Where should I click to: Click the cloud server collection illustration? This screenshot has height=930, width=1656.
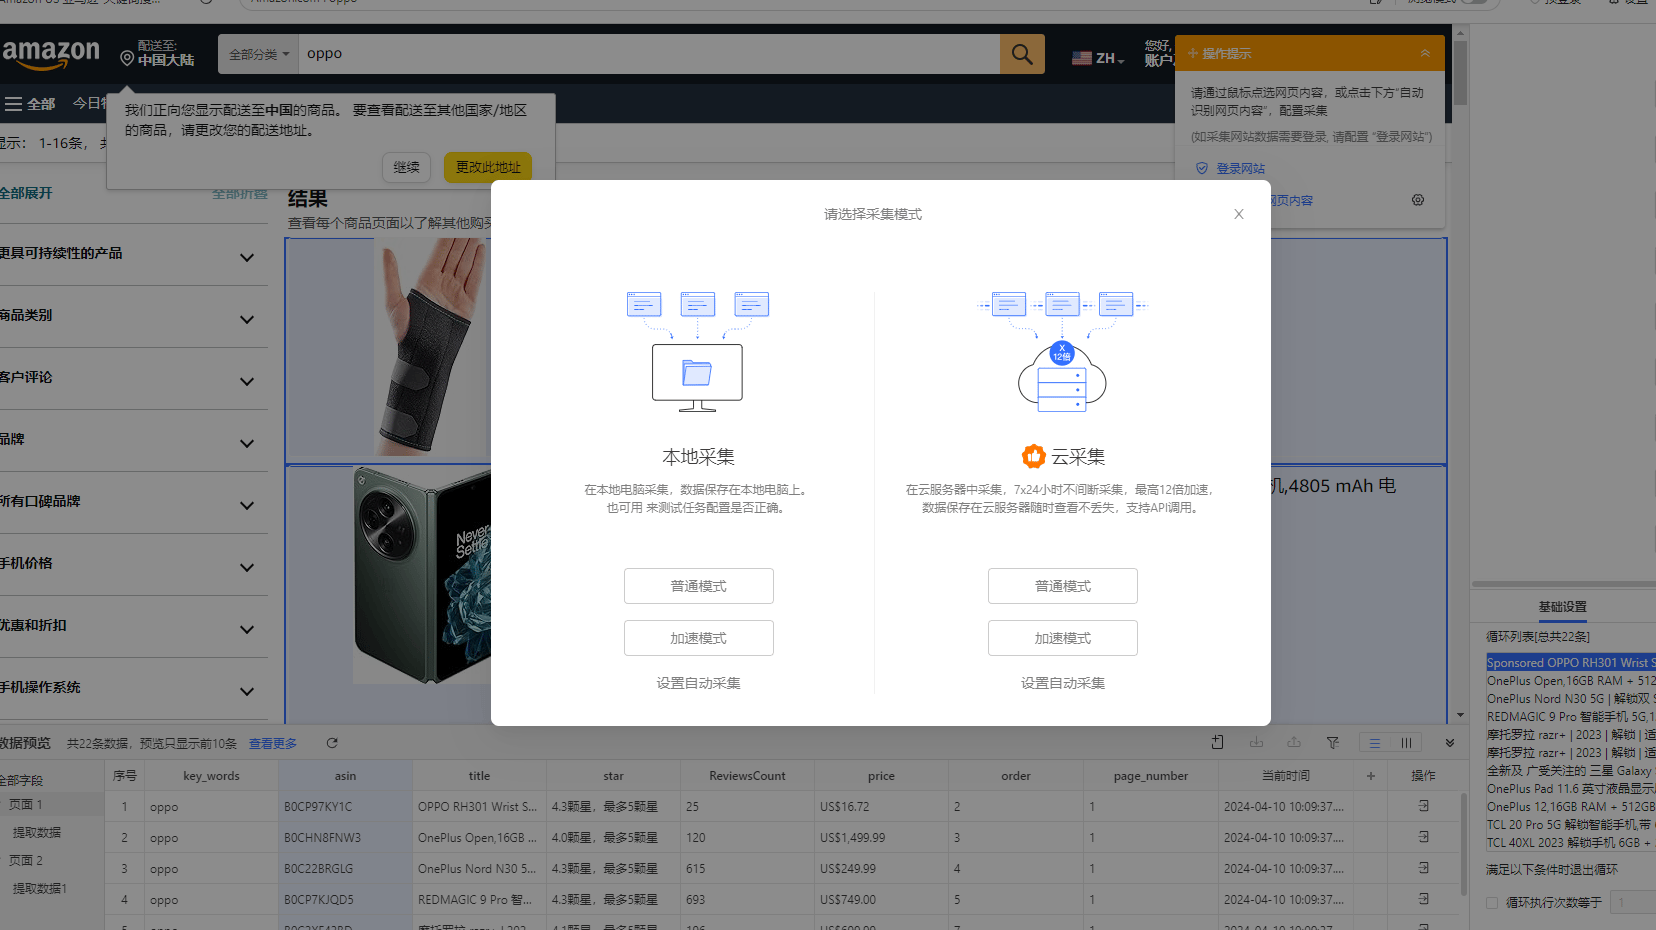click(1062, 351)
